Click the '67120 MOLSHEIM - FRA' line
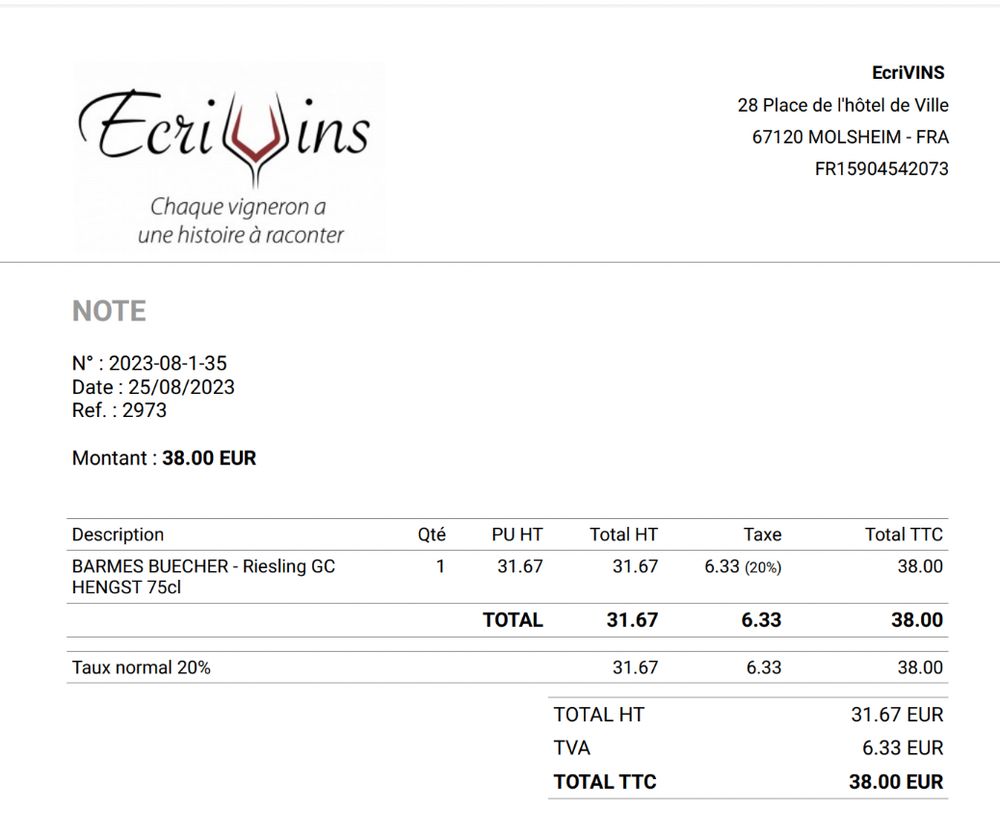Image resolution: width=1000 pixels, height=832 pixels. (x=850, y=137)
